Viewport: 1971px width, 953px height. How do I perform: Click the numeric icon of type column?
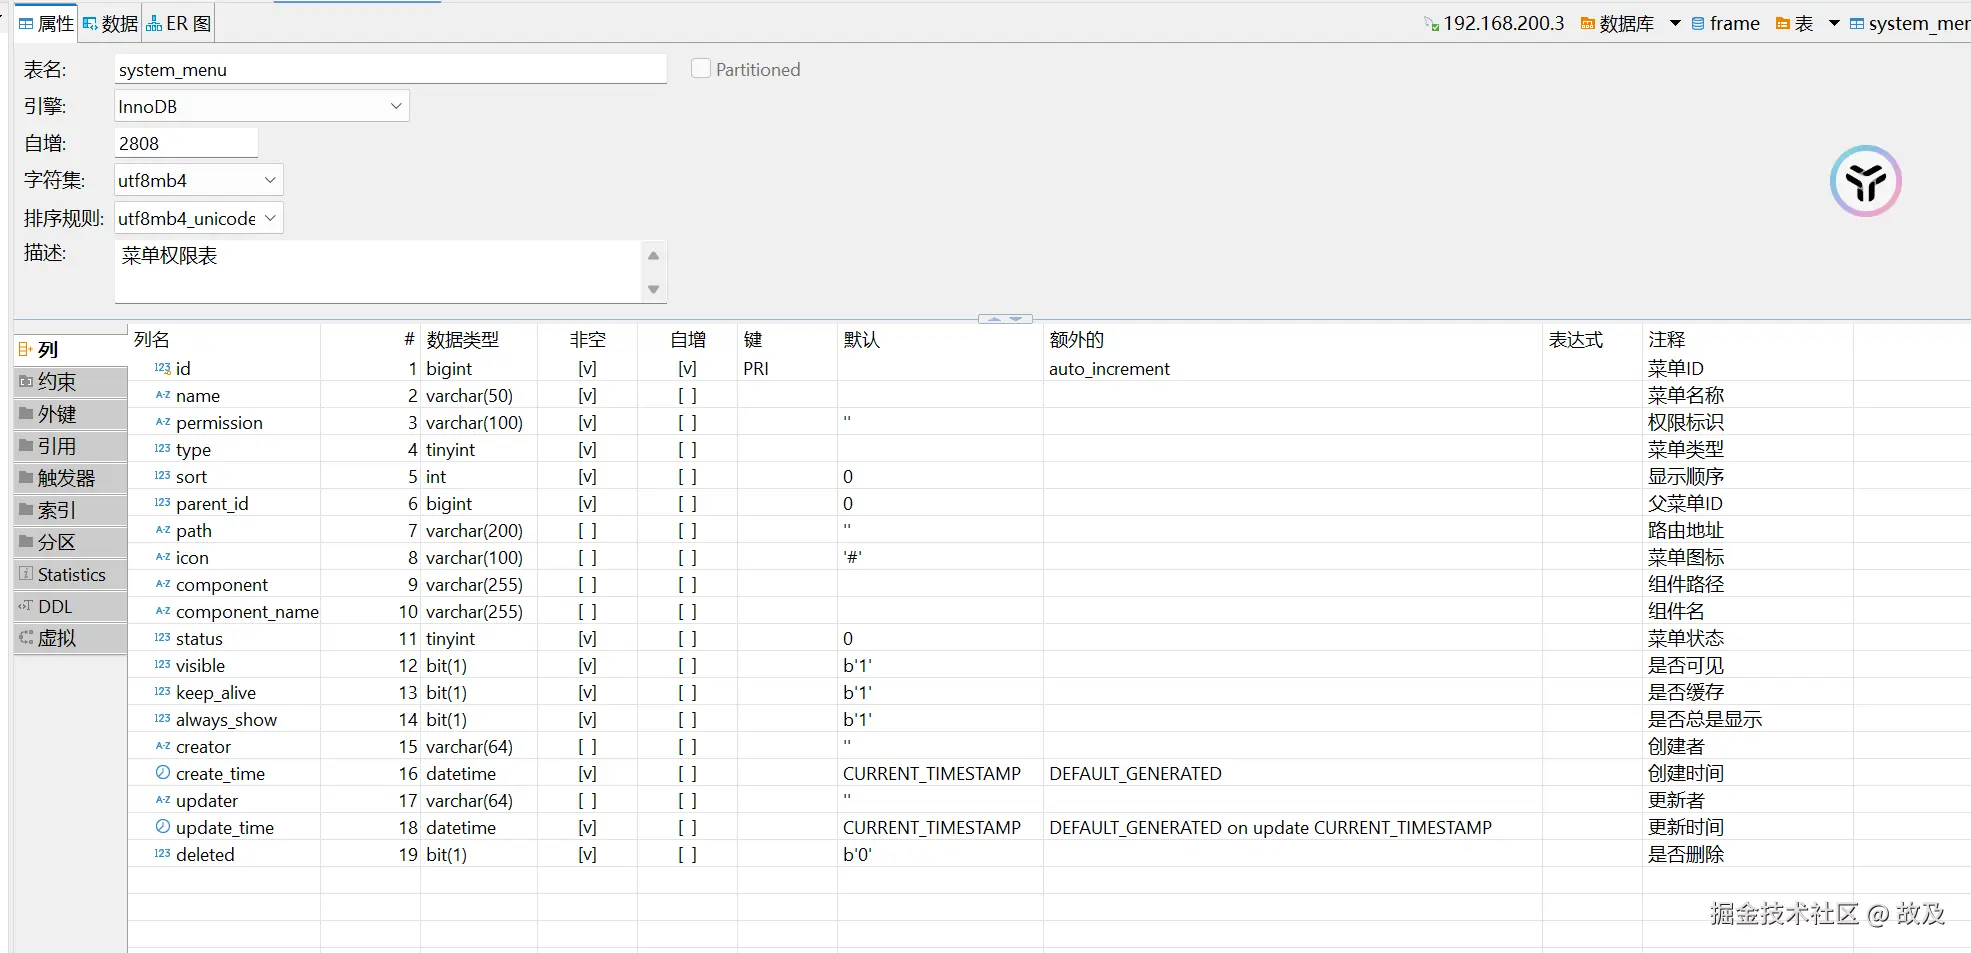pyautogui.click(x=162, y=449)
